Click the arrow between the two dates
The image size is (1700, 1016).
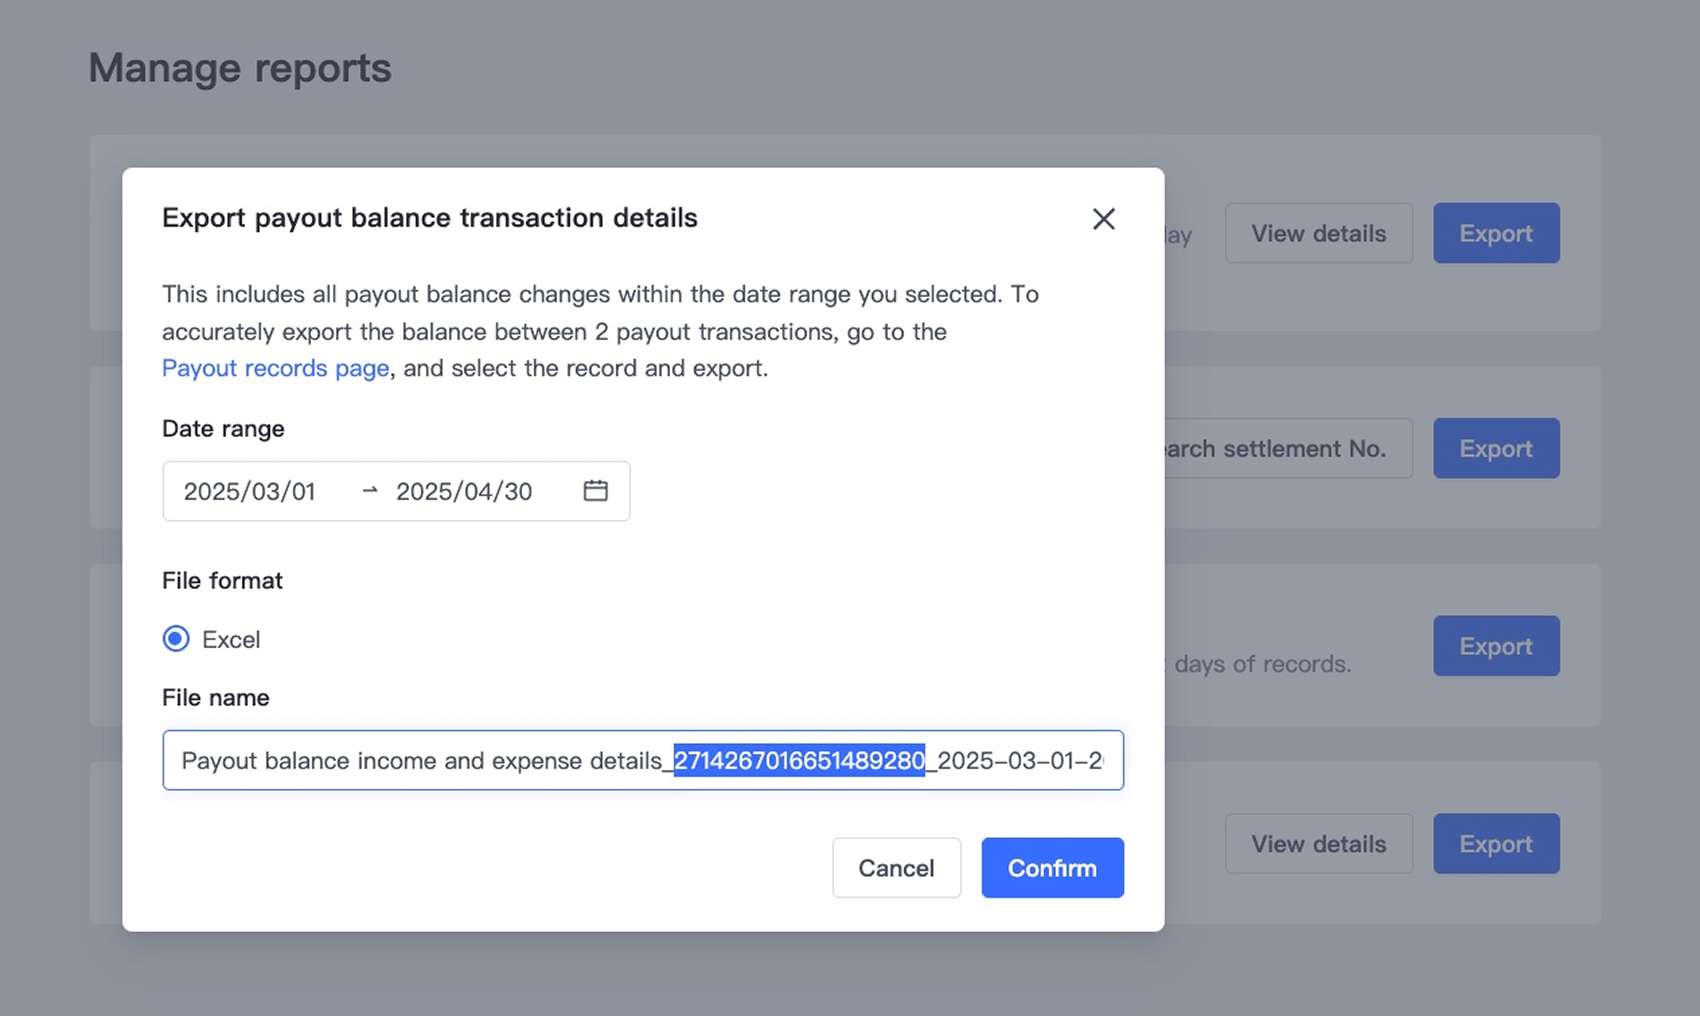(x=370, y=491)
